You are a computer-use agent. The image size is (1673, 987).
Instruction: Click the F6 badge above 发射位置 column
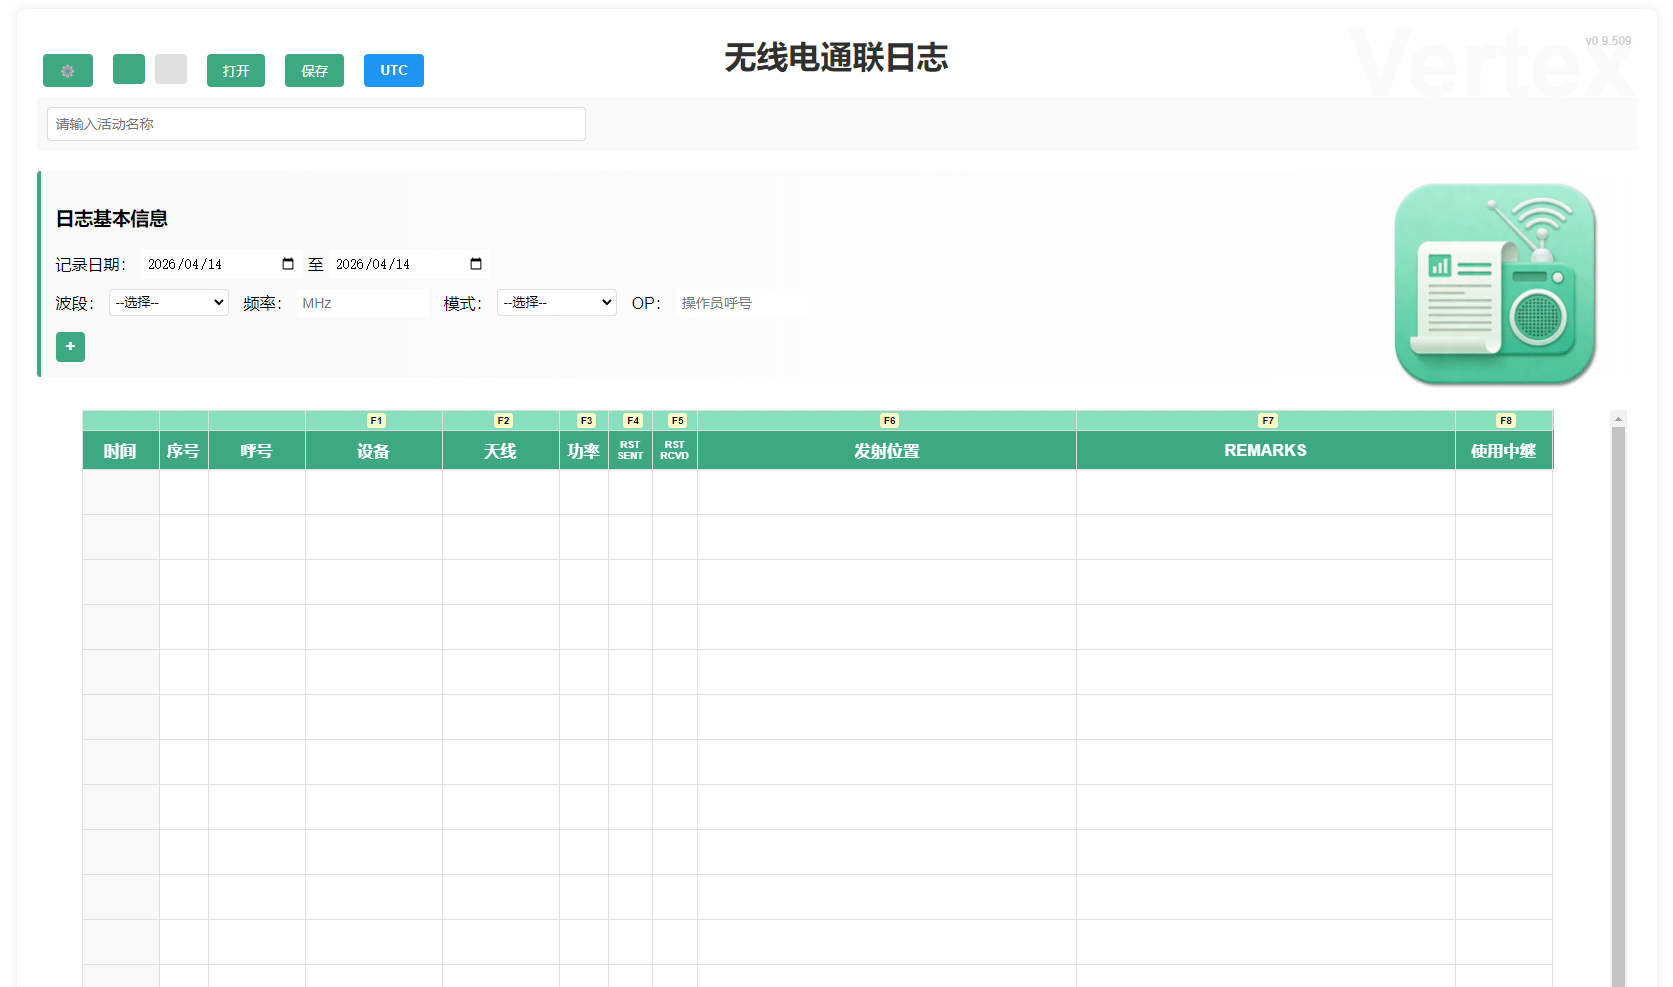point(888,420)
